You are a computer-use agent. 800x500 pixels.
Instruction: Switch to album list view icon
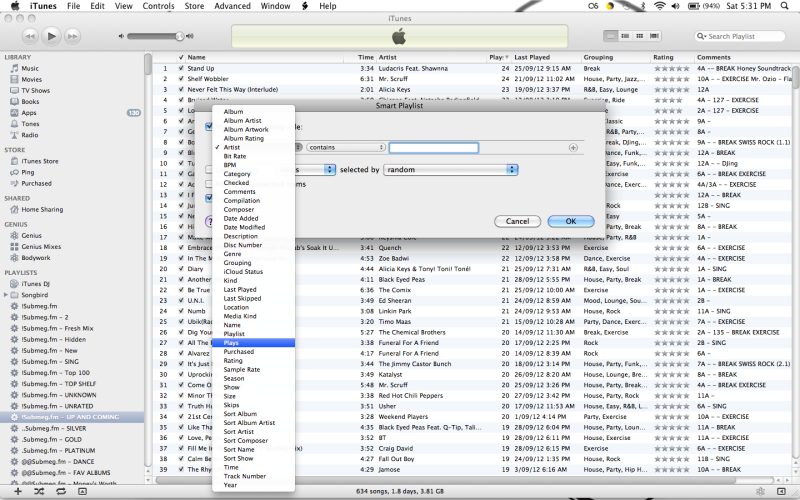[625, 36]
